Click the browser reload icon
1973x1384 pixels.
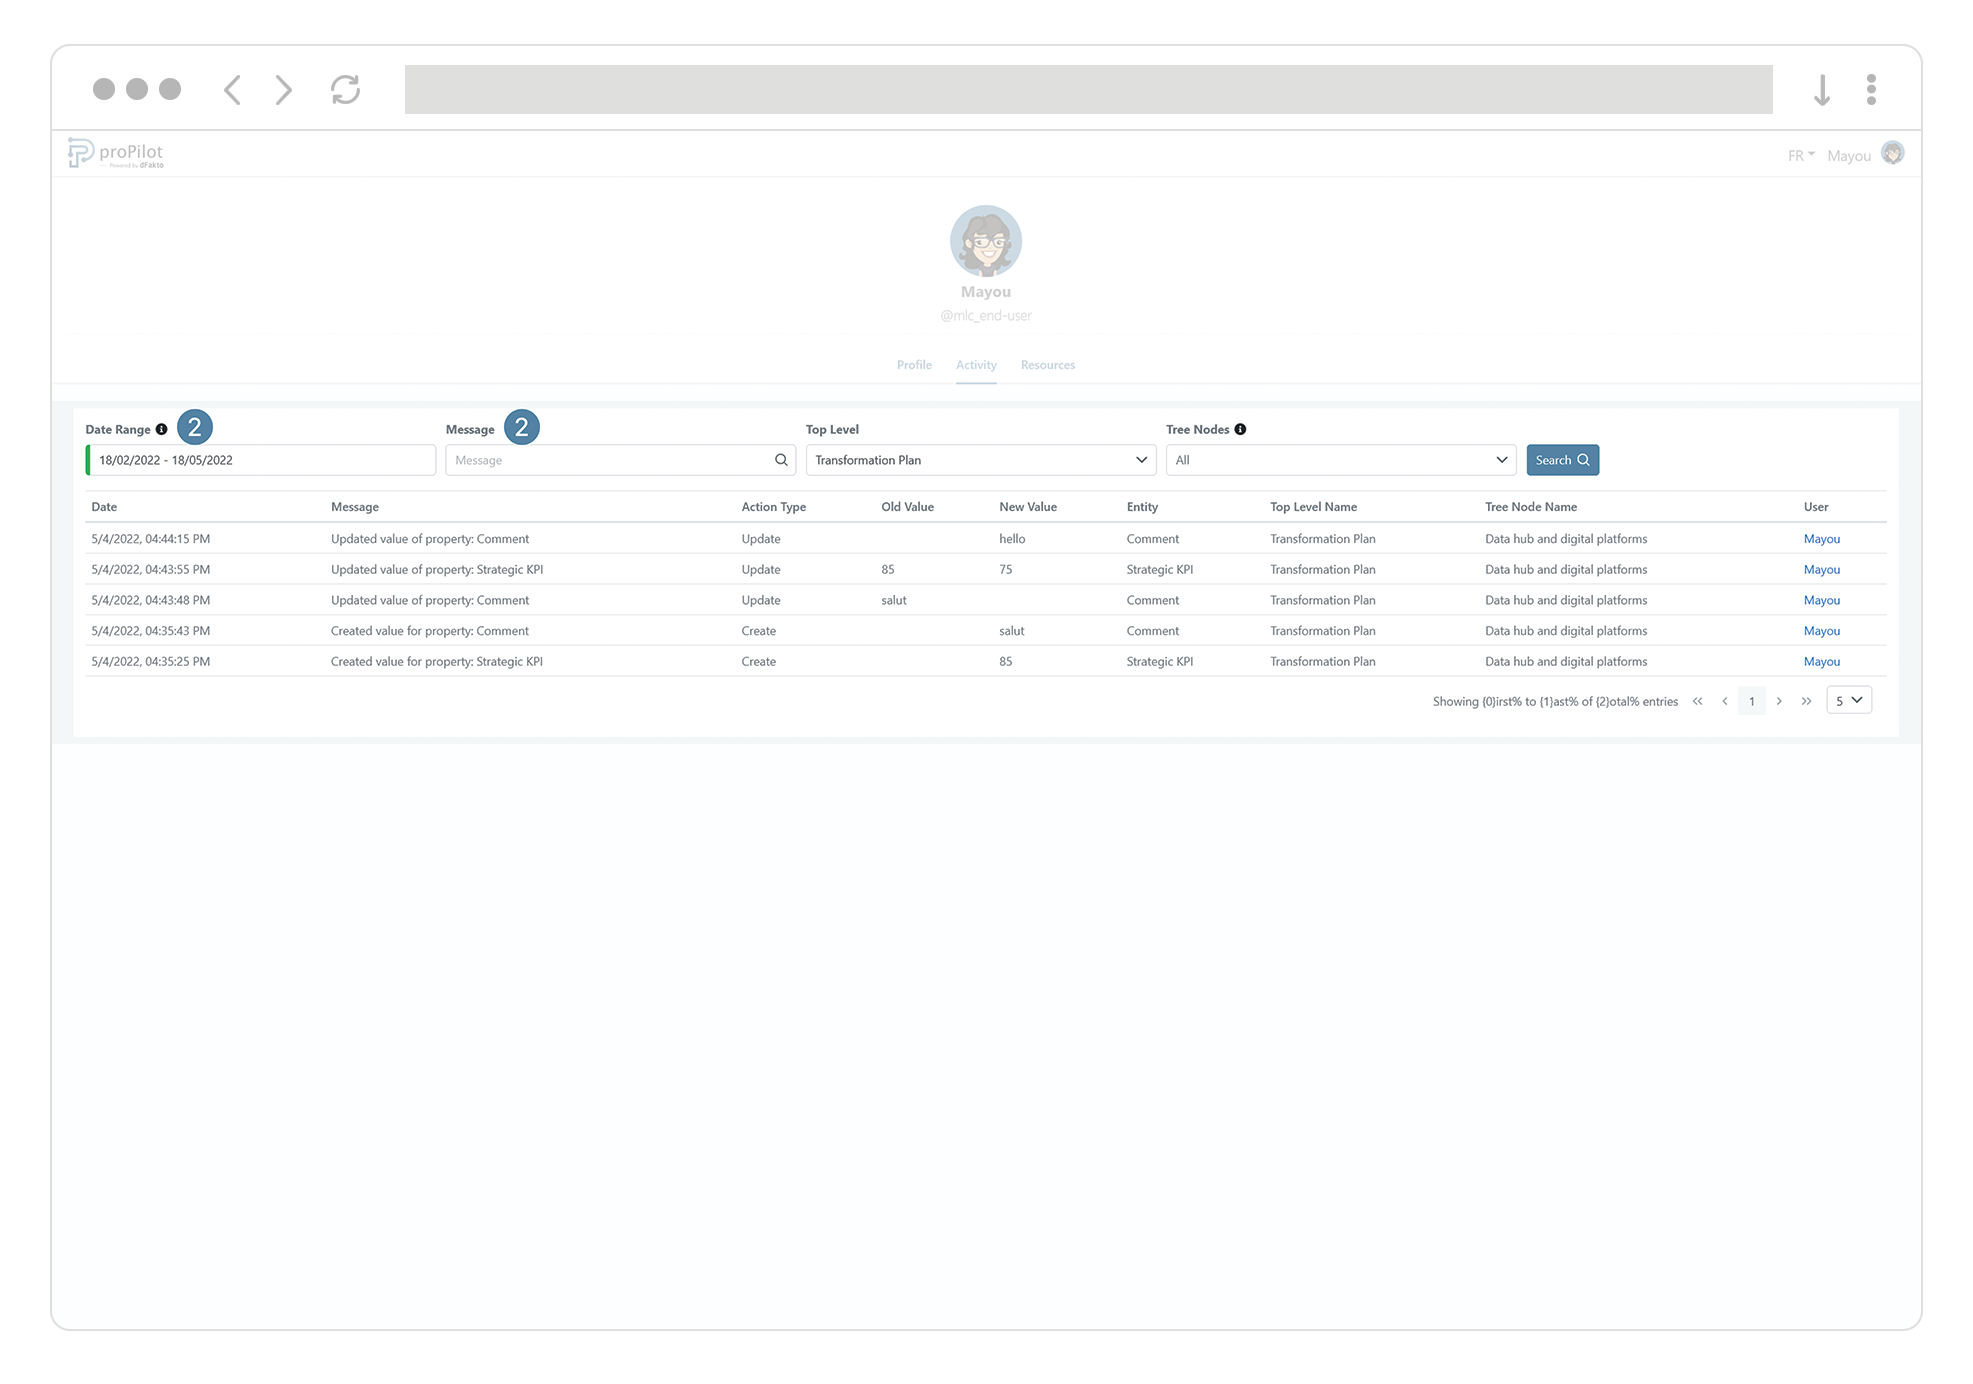coord(345,90)
